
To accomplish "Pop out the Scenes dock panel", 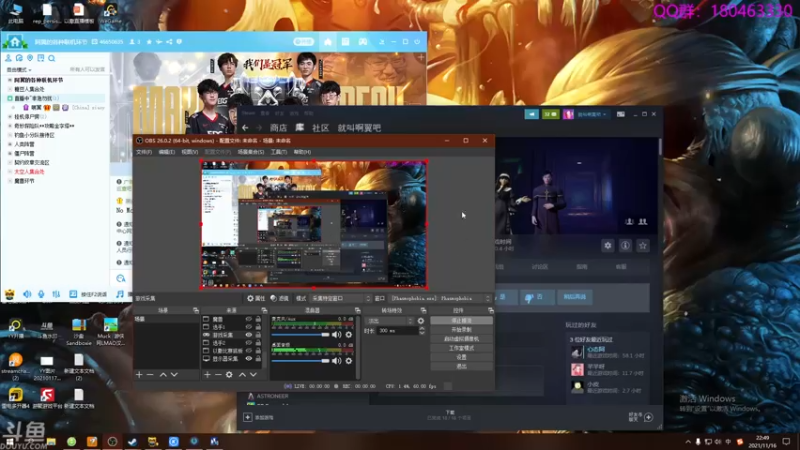I will click(x=195, y=310).
